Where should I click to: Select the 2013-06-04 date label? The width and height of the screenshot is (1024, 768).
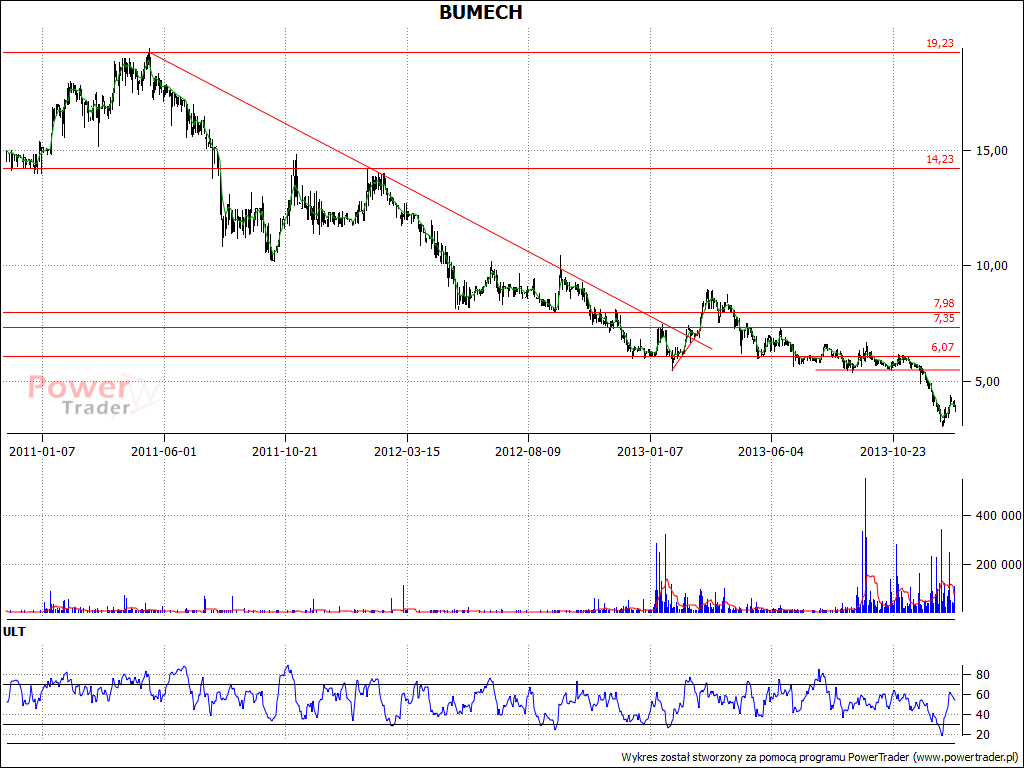[771, 451]
